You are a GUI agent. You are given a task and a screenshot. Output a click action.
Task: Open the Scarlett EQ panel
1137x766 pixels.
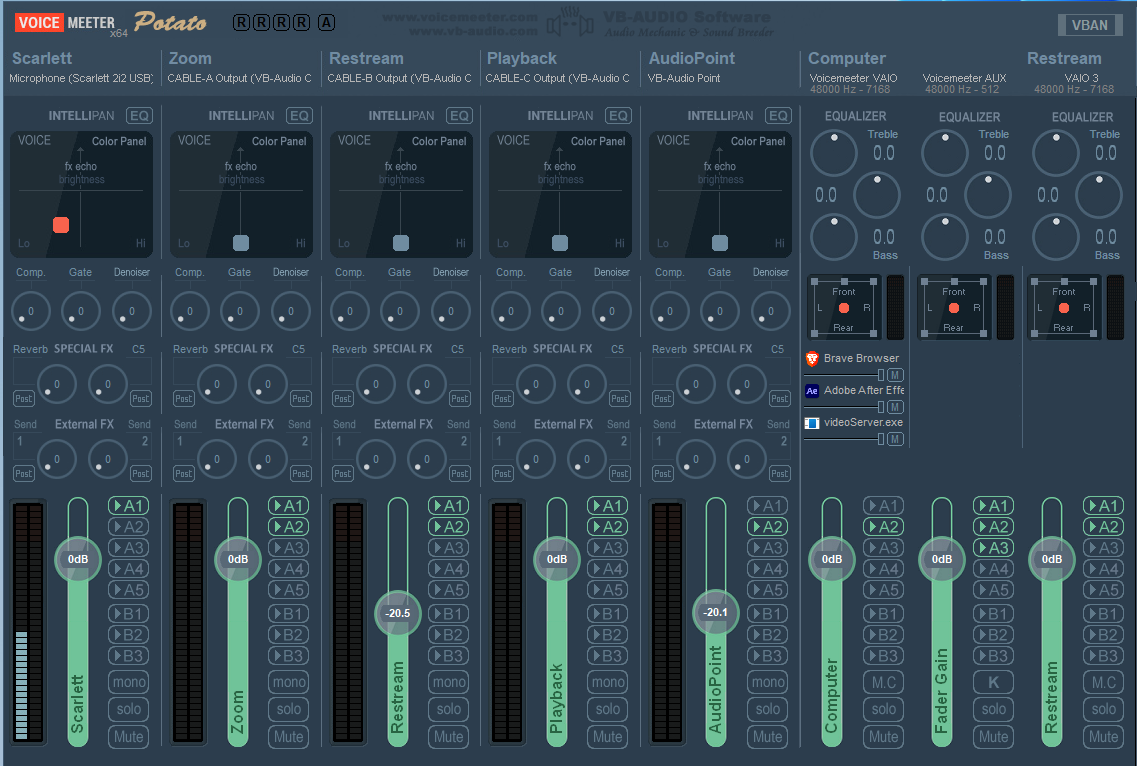pos(139,115)
